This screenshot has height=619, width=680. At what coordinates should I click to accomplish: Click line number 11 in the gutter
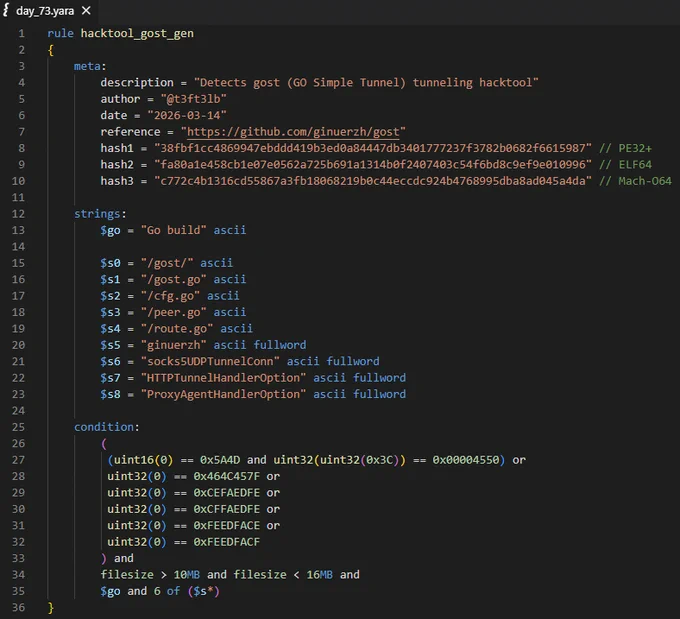18,197
